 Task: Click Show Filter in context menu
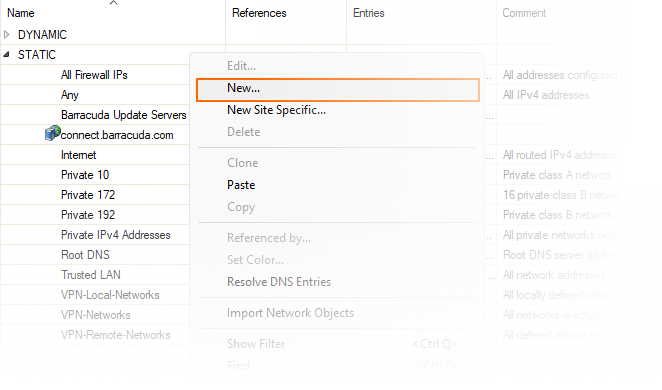pos(256,344)
